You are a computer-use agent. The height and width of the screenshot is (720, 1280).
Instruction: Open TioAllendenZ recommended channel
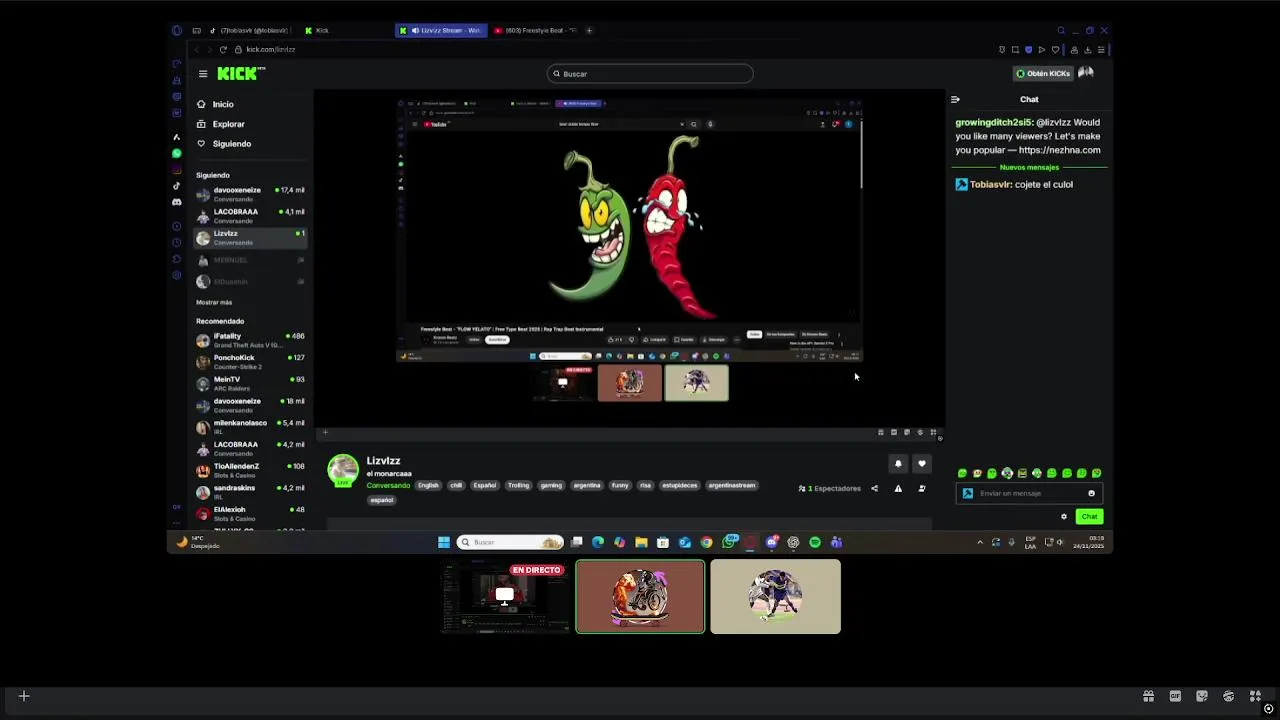click(250, 470)
